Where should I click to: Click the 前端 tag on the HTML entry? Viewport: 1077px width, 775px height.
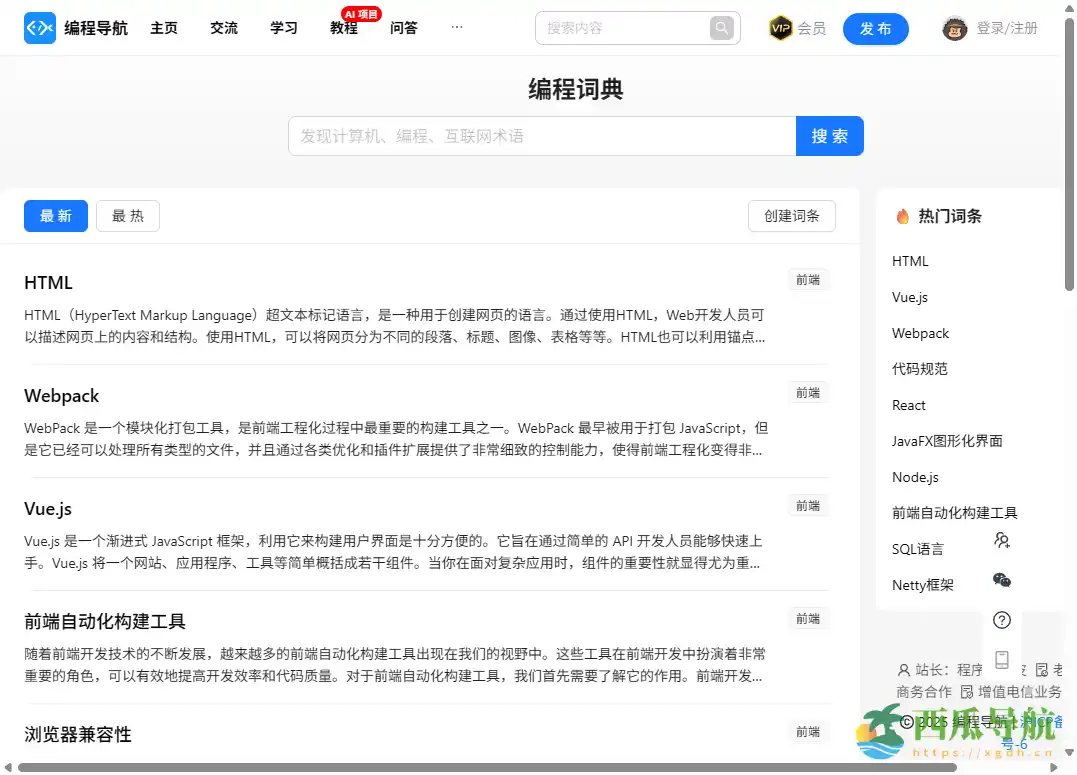[x=808, y=280]
